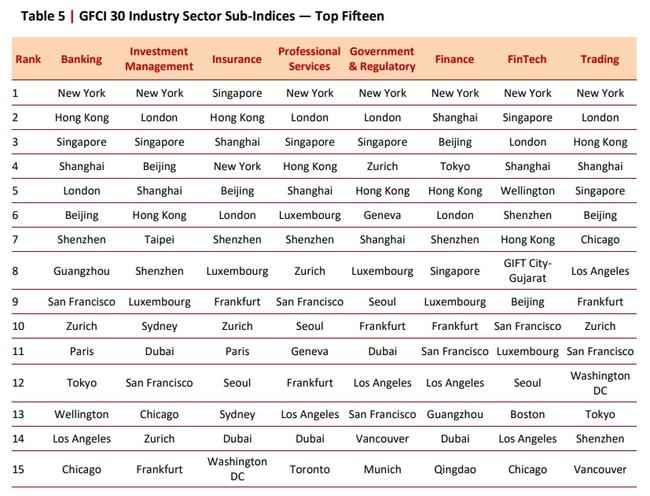The image size is (650, 496).
Task: Click the Taipei cell
Action: point(159,240)
